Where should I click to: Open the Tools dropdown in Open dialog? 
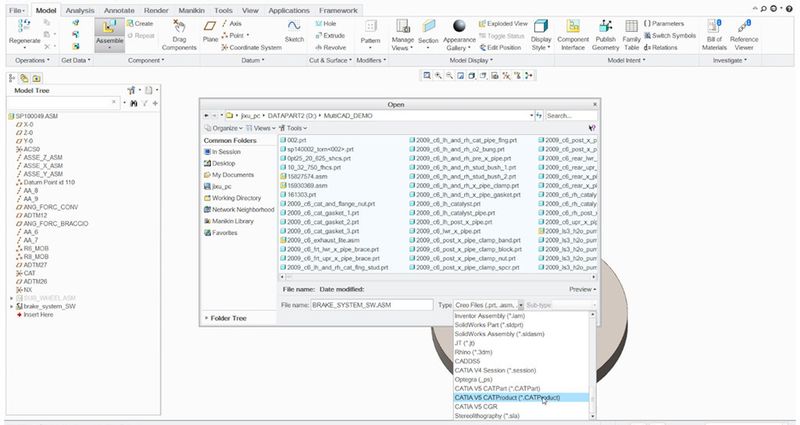(293, 128)
